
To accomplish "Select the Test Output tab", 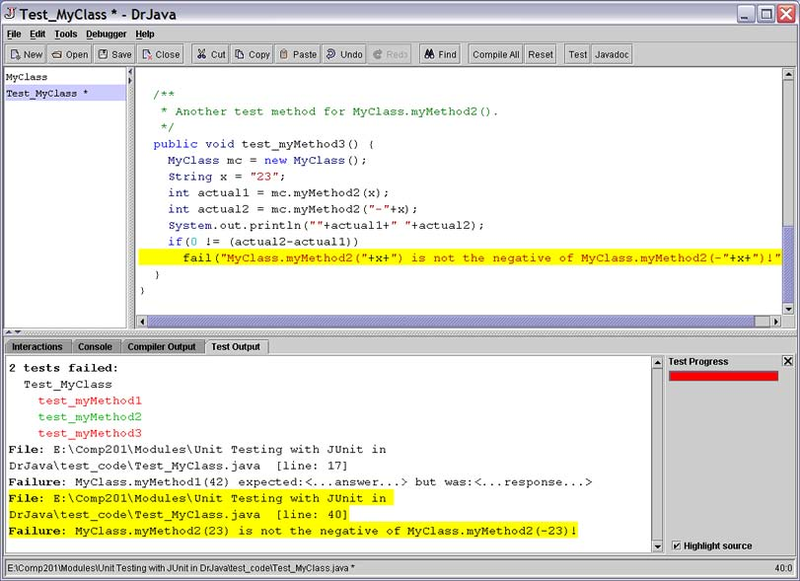I will [x=236, y=346].
